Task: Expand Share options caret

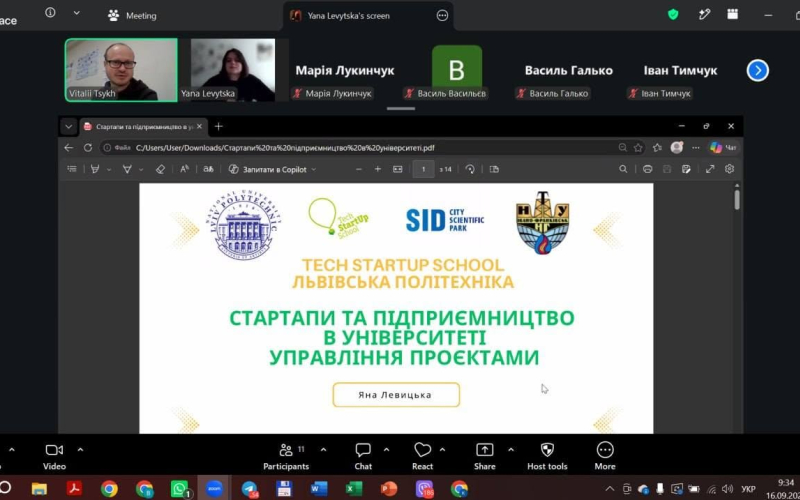Action: [511, 450]
